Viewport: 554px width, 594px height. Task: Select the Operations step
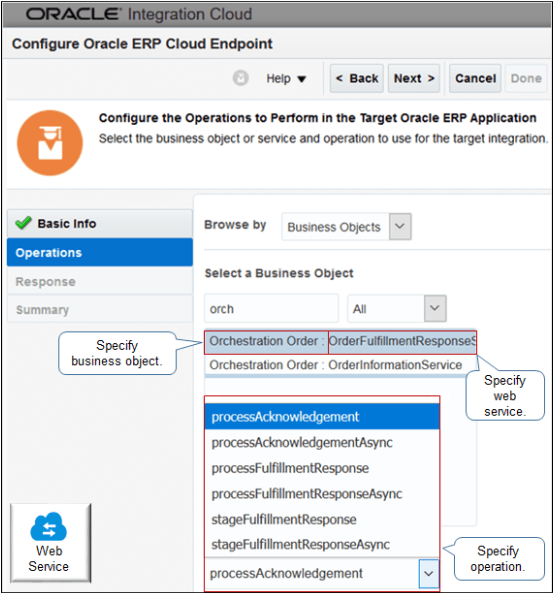[100, 252]
